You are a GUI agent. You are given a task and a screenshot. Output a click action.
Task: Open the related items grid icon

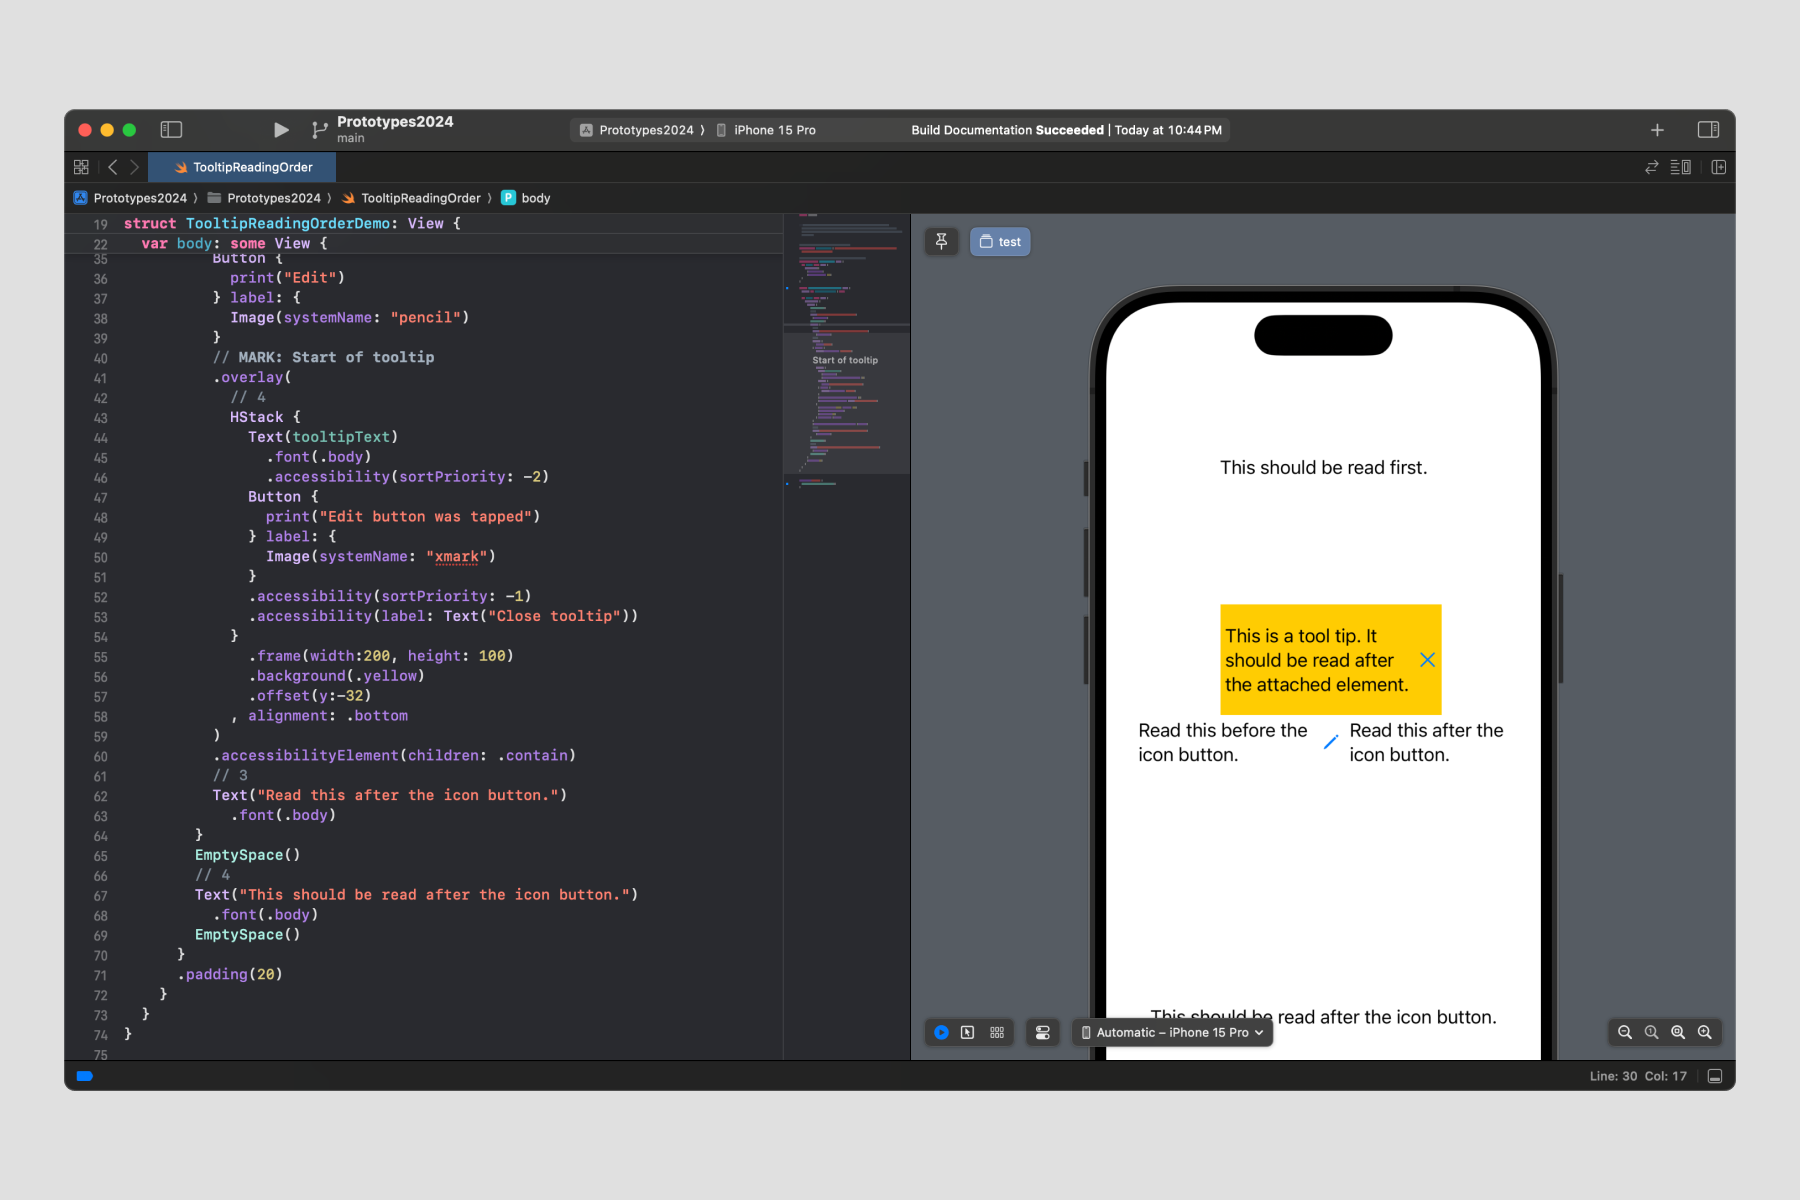tap(81, 167)
